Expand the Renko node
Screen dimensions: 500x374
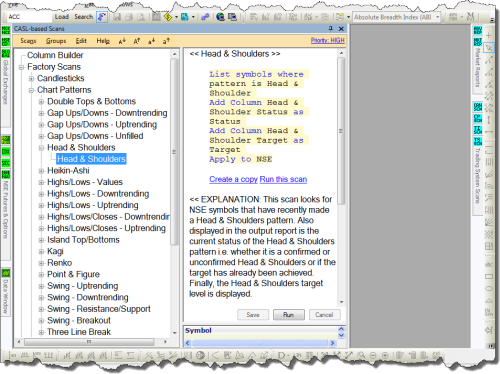click(41, 263)
